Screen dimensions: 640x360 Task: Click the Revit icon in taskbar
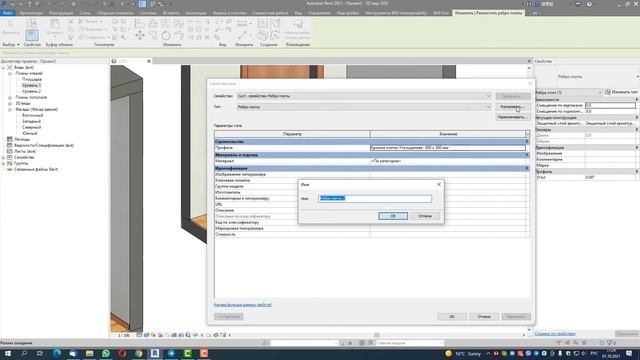[155, 353]
